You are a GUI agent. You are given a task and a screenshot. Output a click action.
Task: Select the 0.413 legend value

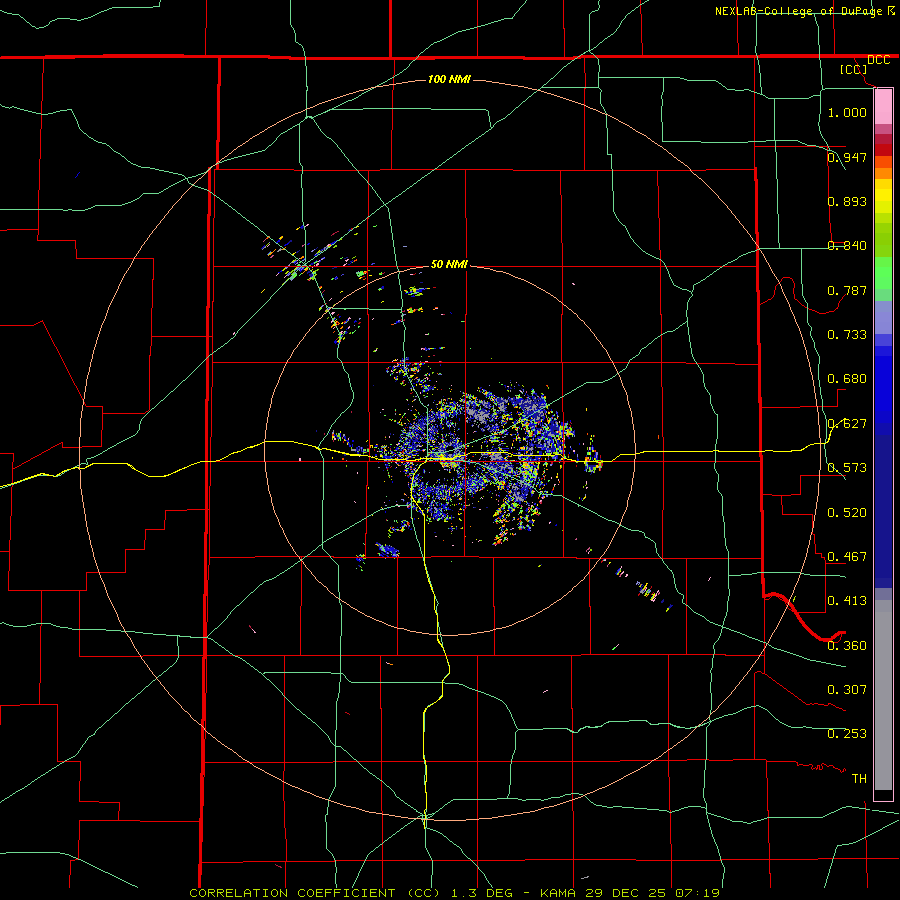[x=847, y=600]
